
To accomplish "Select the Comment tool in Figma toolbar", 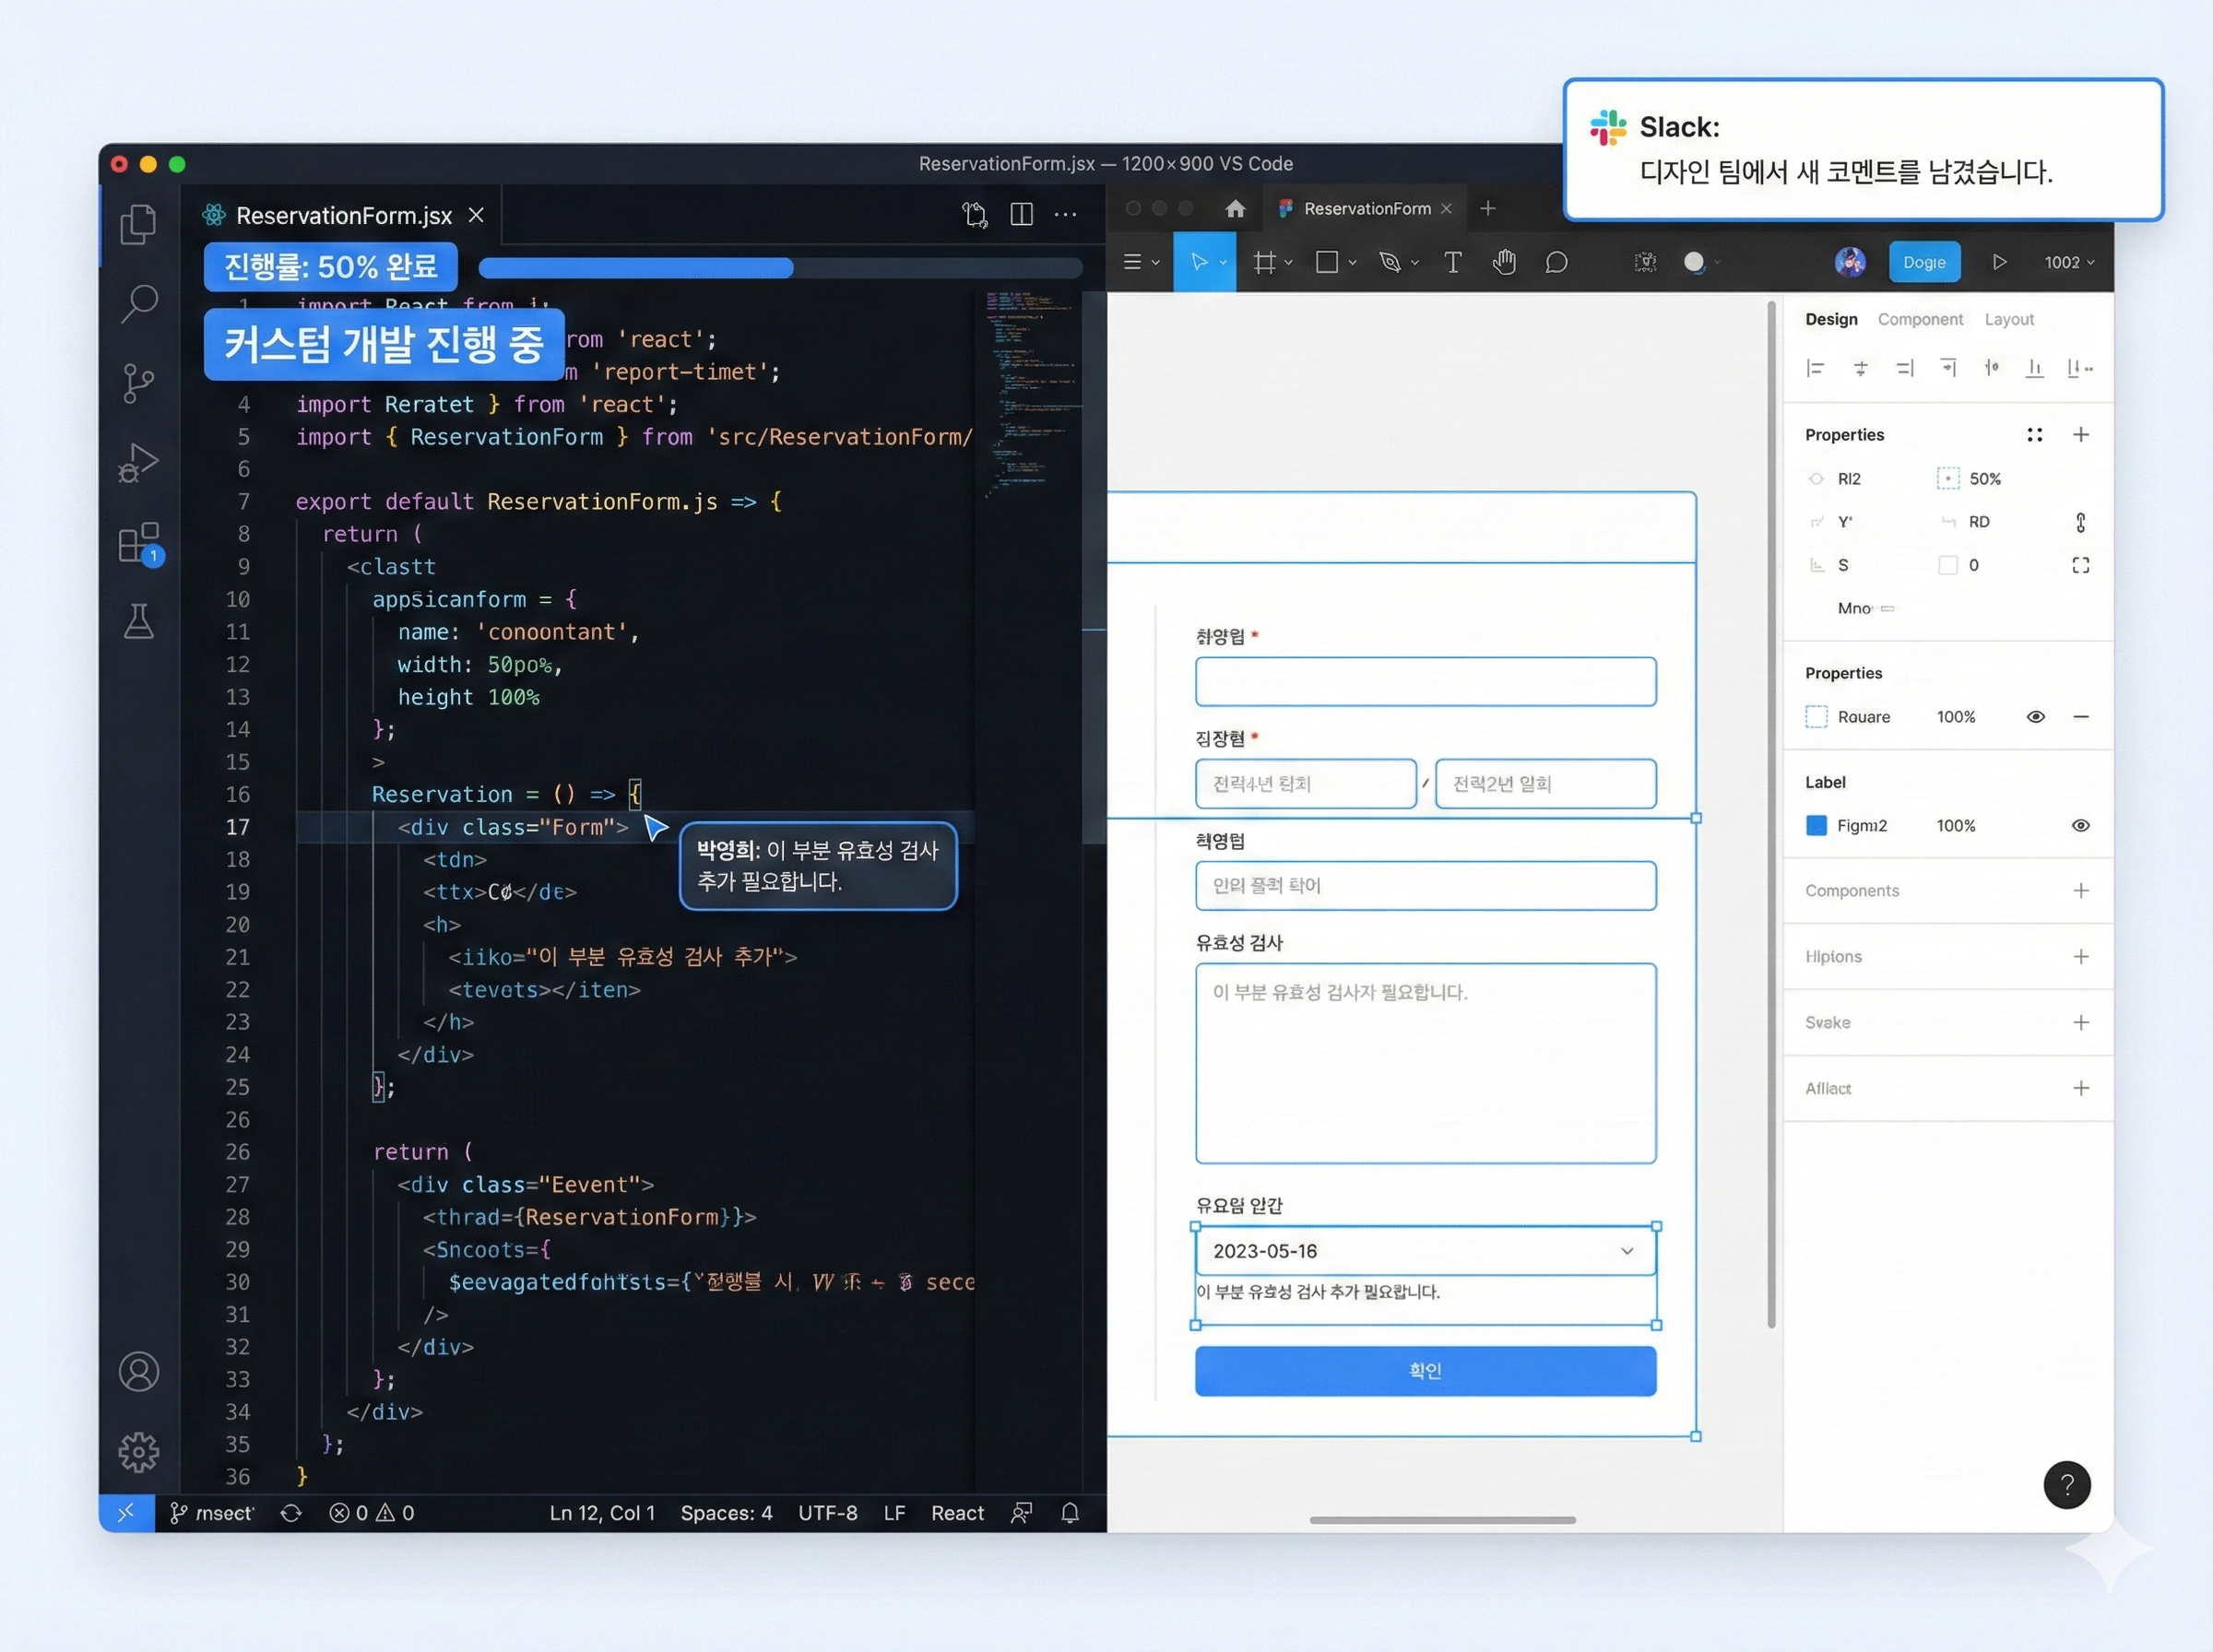I will [1556, 262].
